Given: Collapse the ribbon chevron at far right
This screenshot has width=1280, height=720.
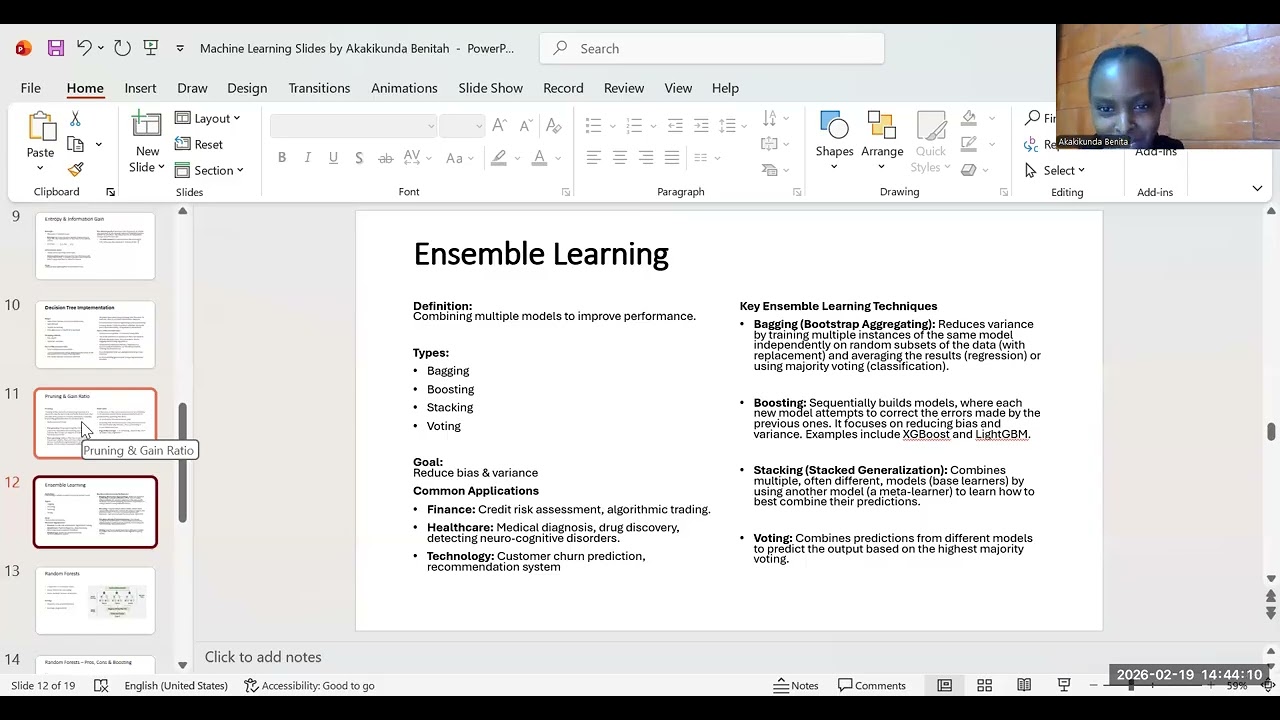Looking at the screenshot, I should (x=1257, y=188).
